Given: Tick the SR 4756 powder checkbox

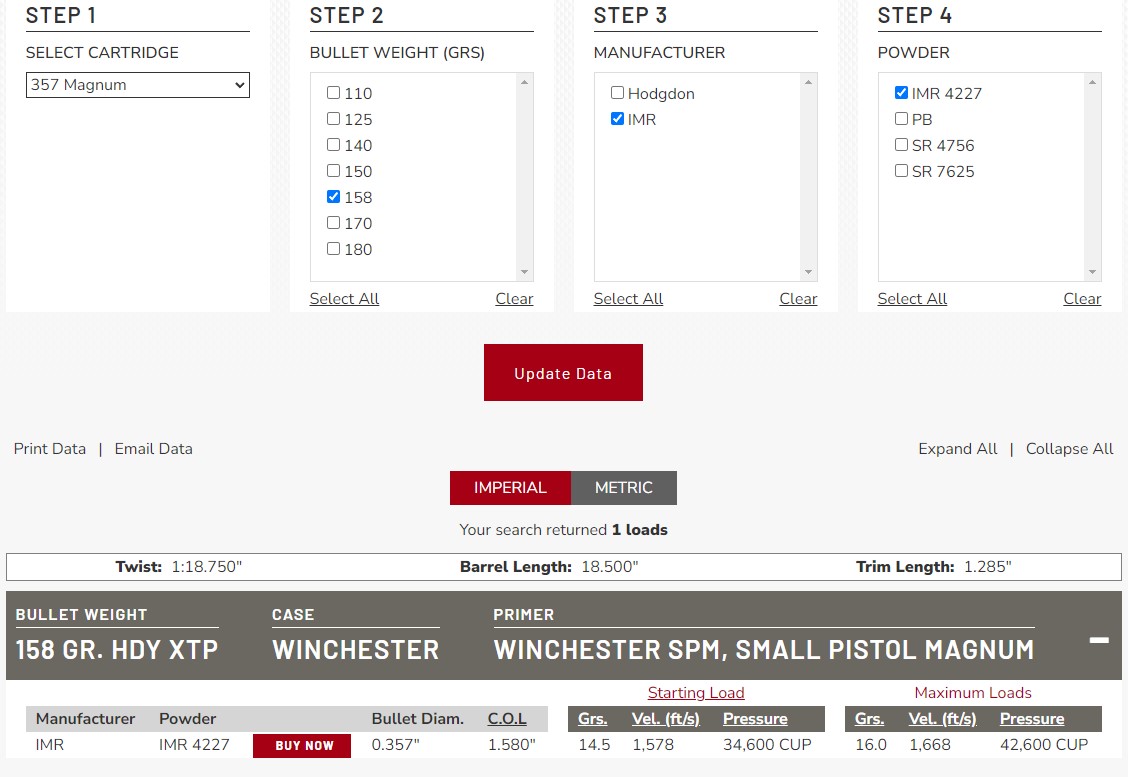Looking at the screenshot, I should (x=902, y=145).
